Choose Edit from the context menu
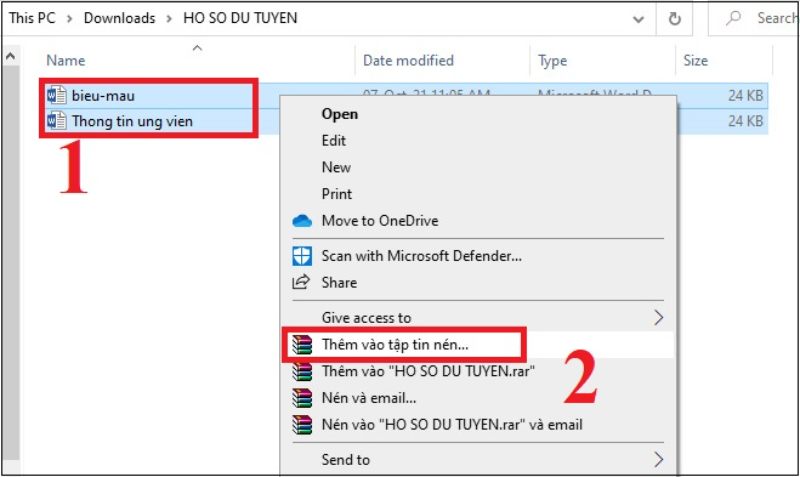 click(x=334, y=141)
